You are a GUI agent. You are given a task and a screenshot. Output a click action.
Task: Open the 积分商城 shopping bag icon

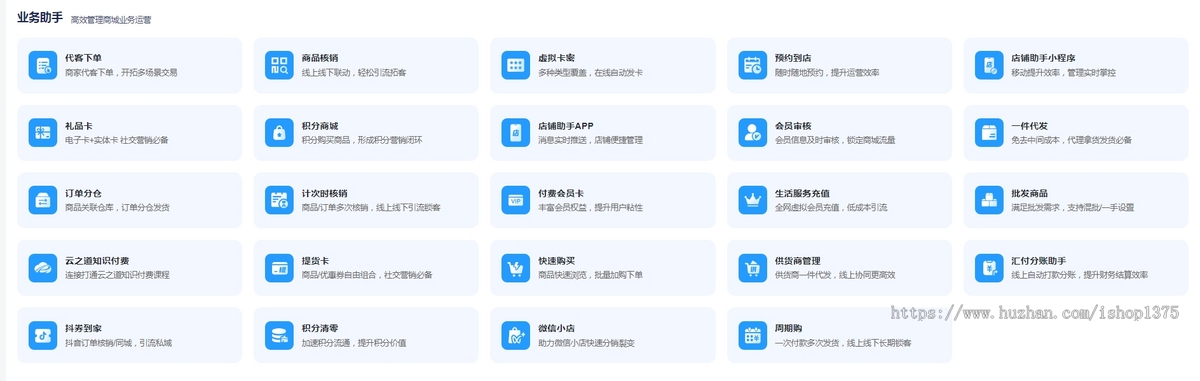(279, 132)
